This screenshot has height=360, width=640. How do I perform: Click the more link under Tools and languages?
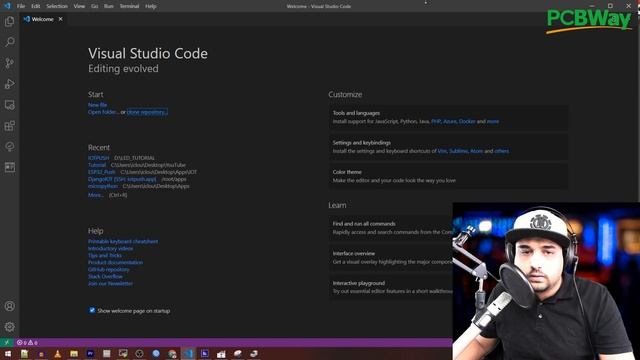[x=493, y=121]
